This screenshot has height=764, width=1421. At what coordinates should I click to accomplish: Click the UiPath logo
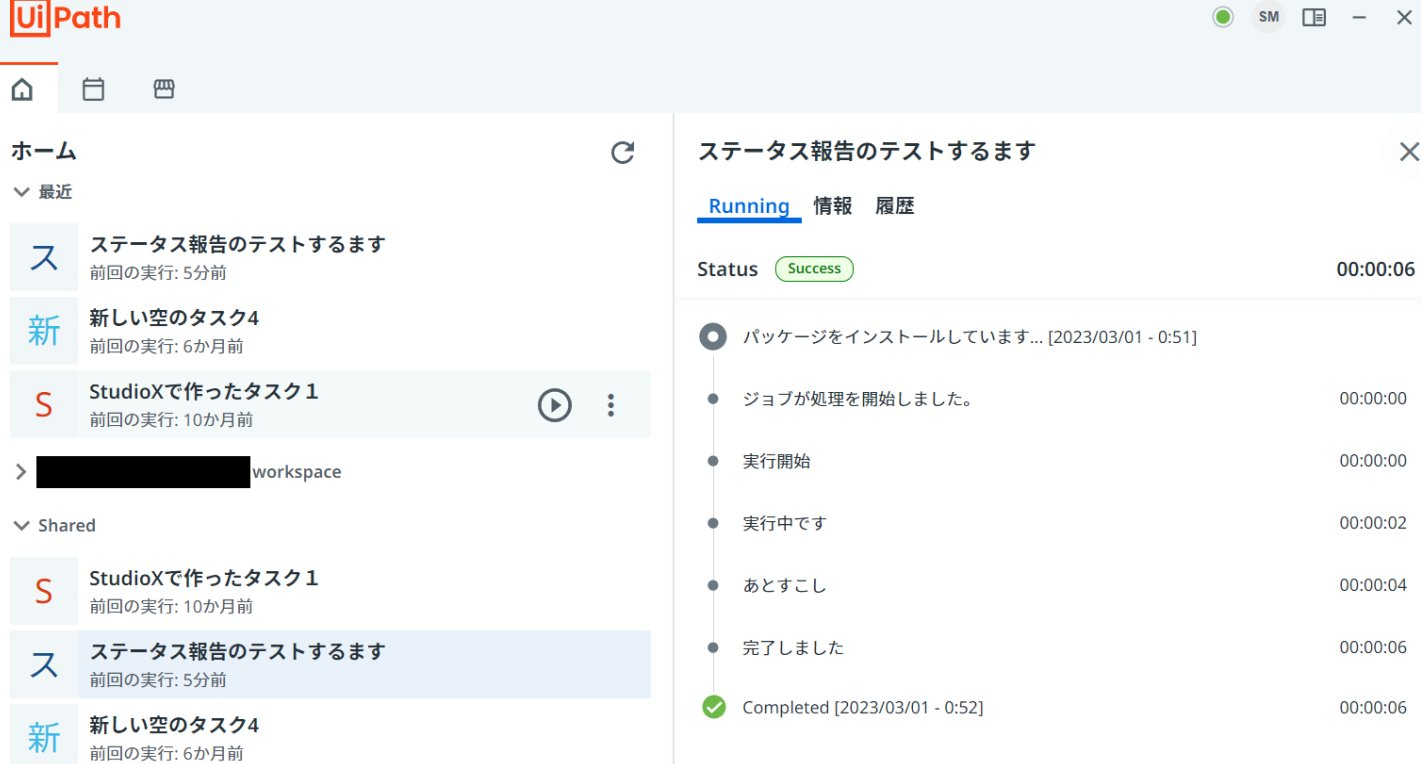click(x=66, y=19)
